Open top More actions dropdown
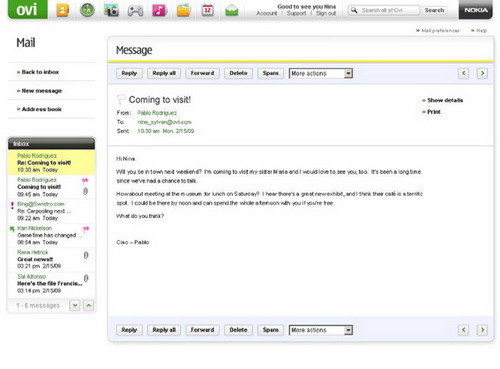 (321, 73)
